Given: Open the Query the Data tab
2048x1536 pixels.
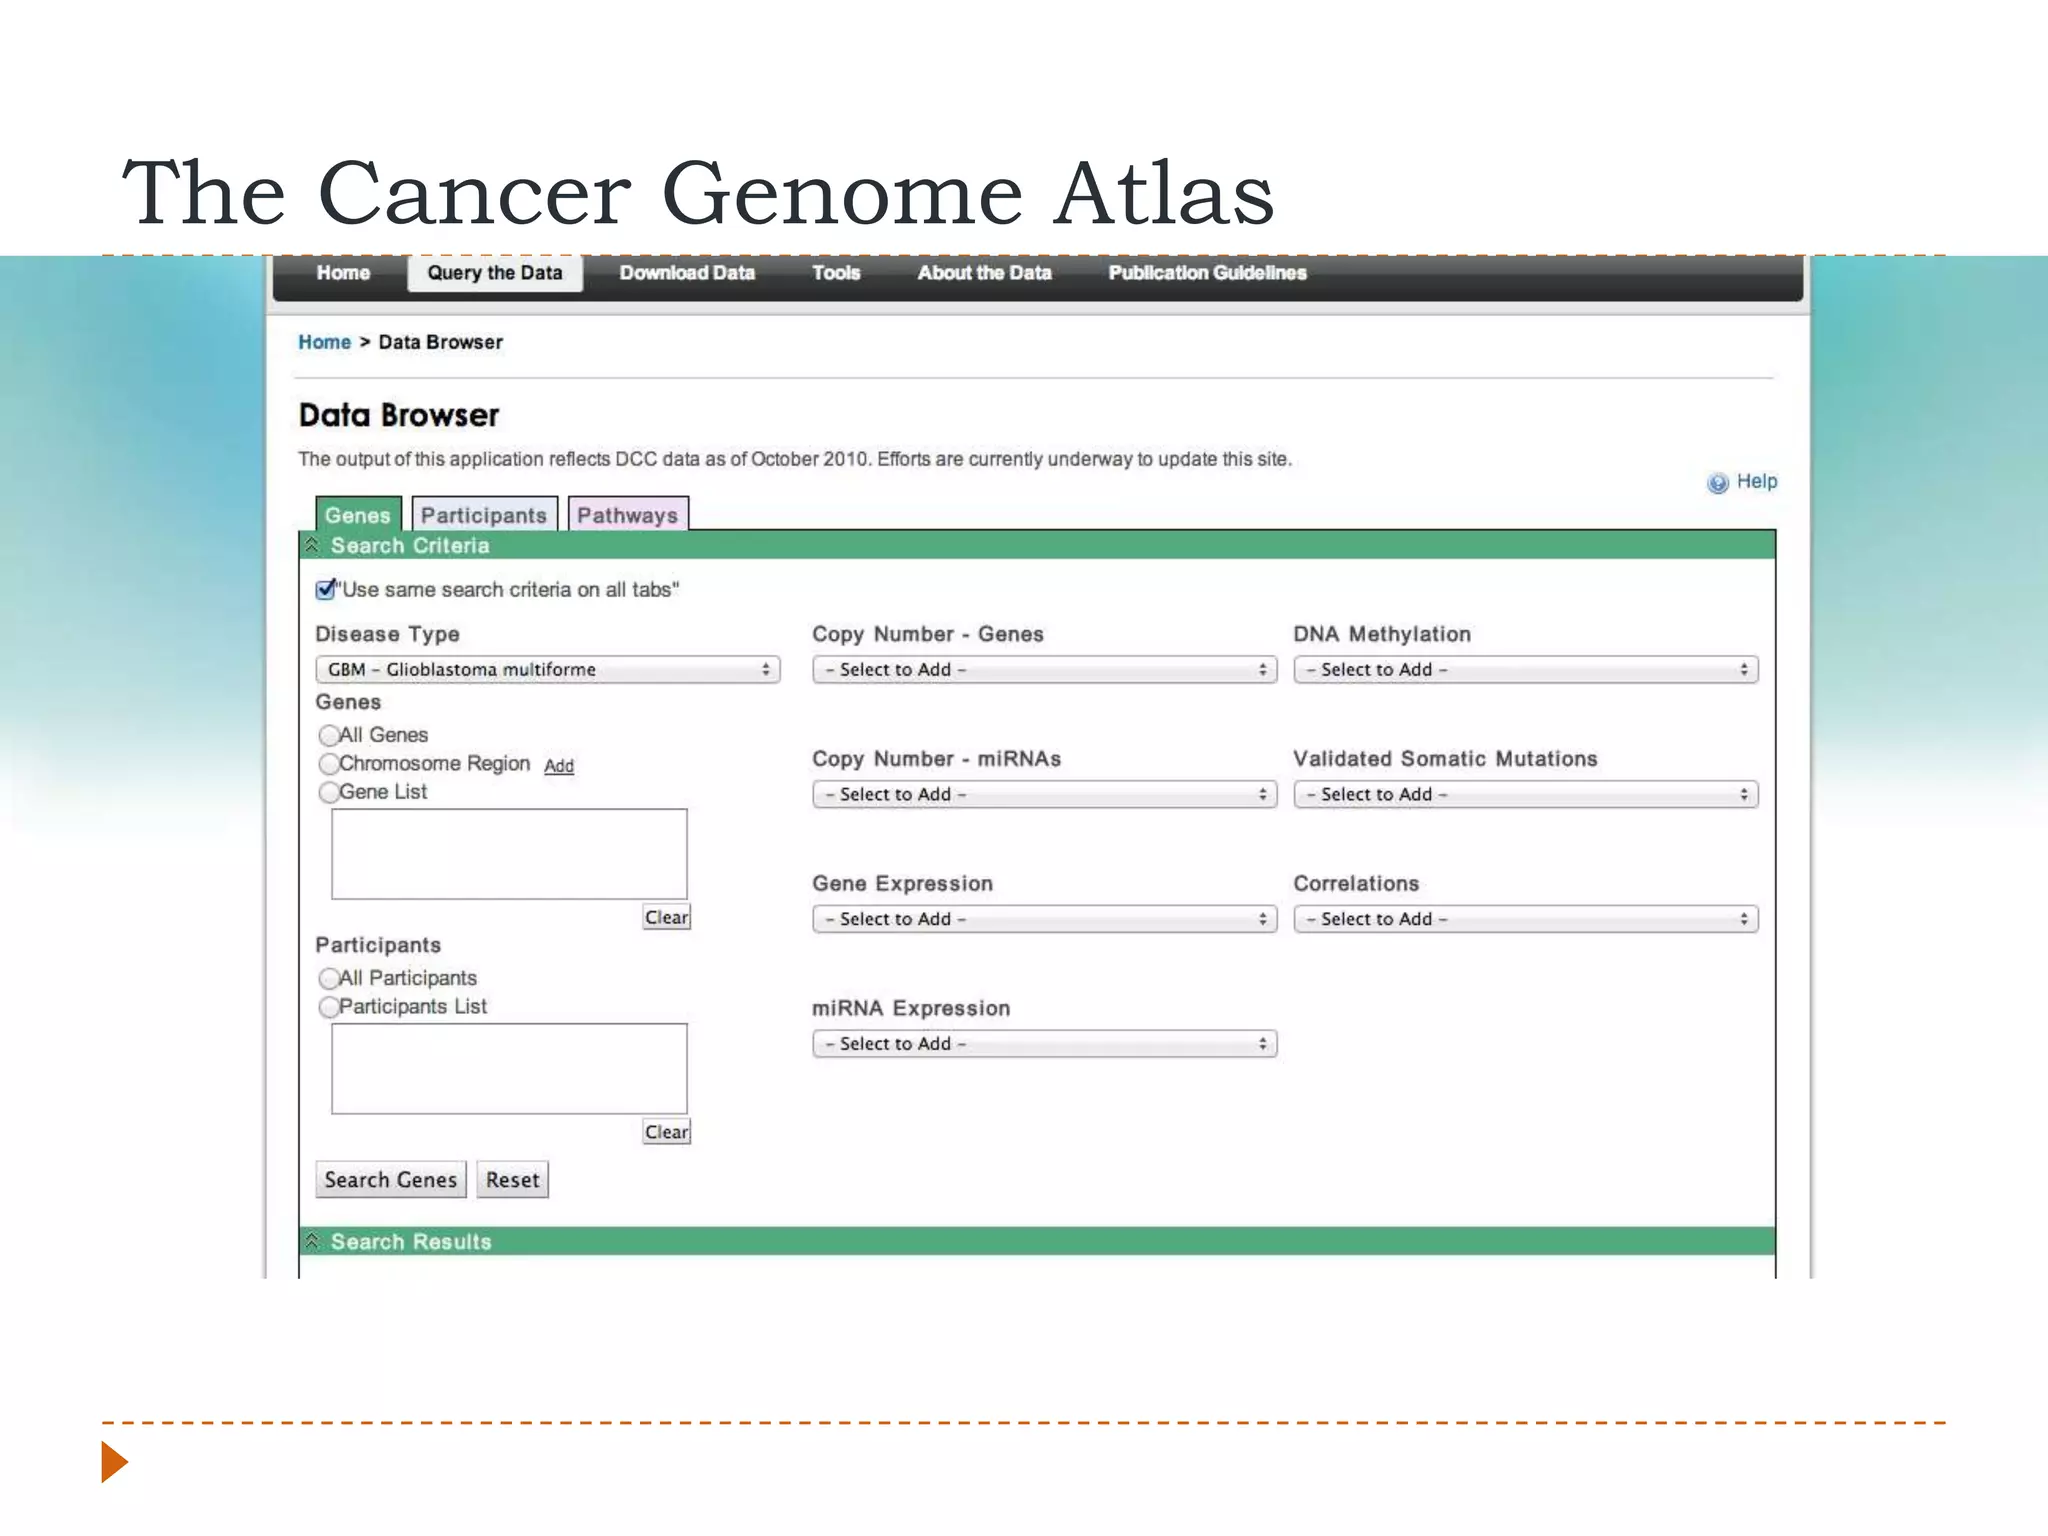Looking at the screenshot, I should pyautogui.click(x=495, y=273).
